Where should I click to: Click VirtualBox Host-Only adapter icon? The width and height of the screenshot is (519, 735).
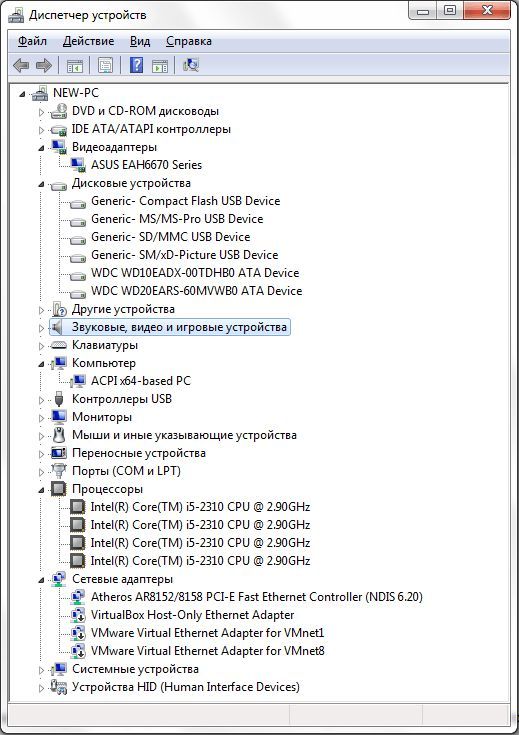78,615
